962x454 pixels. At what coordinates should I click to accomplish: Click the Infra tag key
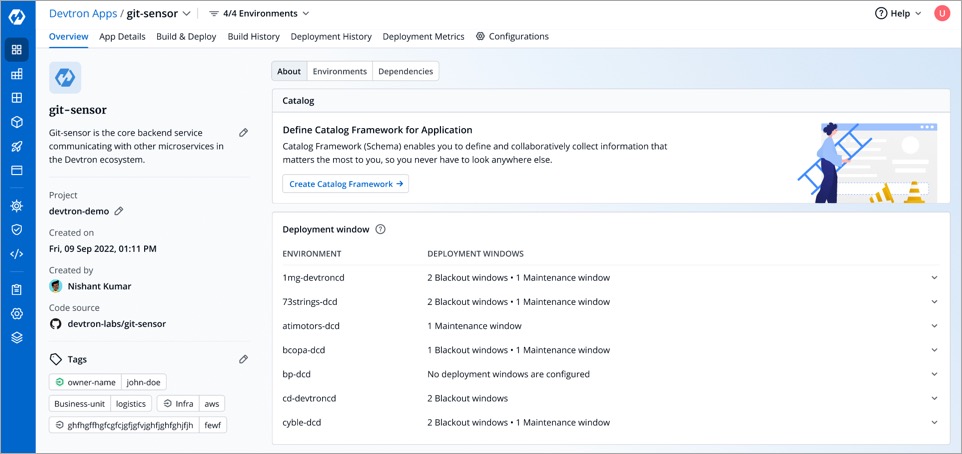pos(178,404)
